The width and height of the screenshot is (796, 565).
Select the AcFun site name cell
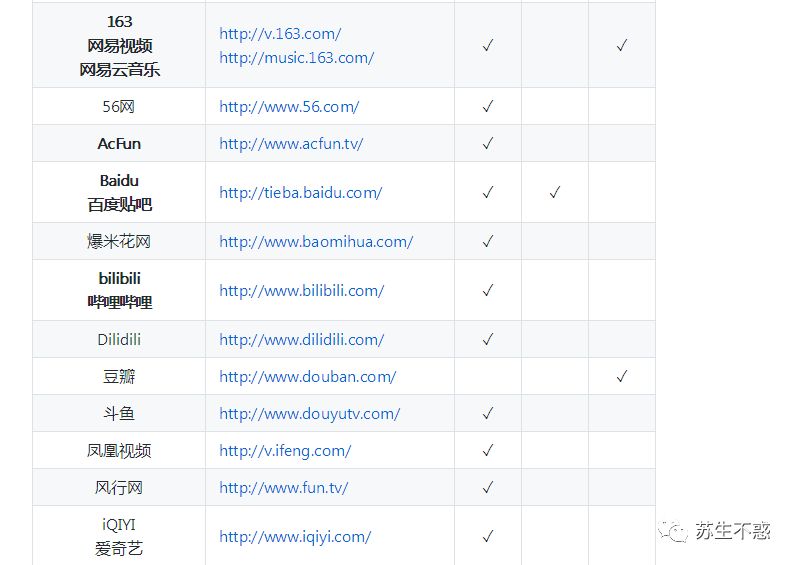pos(119,144)
